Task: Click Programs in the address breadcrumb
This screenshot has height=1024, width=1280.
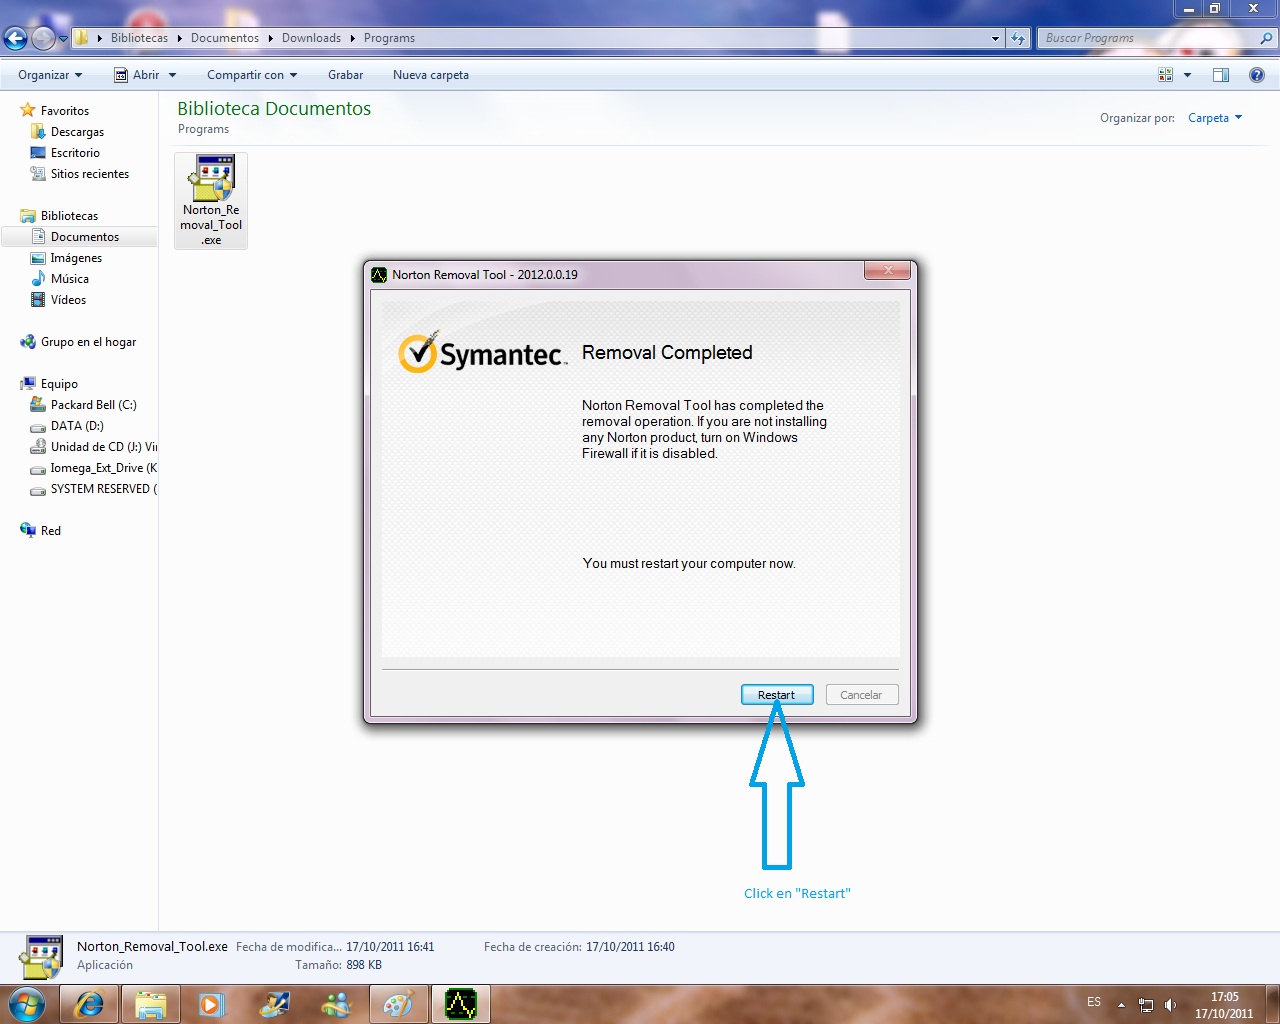Action: click(x=389, y=38)
